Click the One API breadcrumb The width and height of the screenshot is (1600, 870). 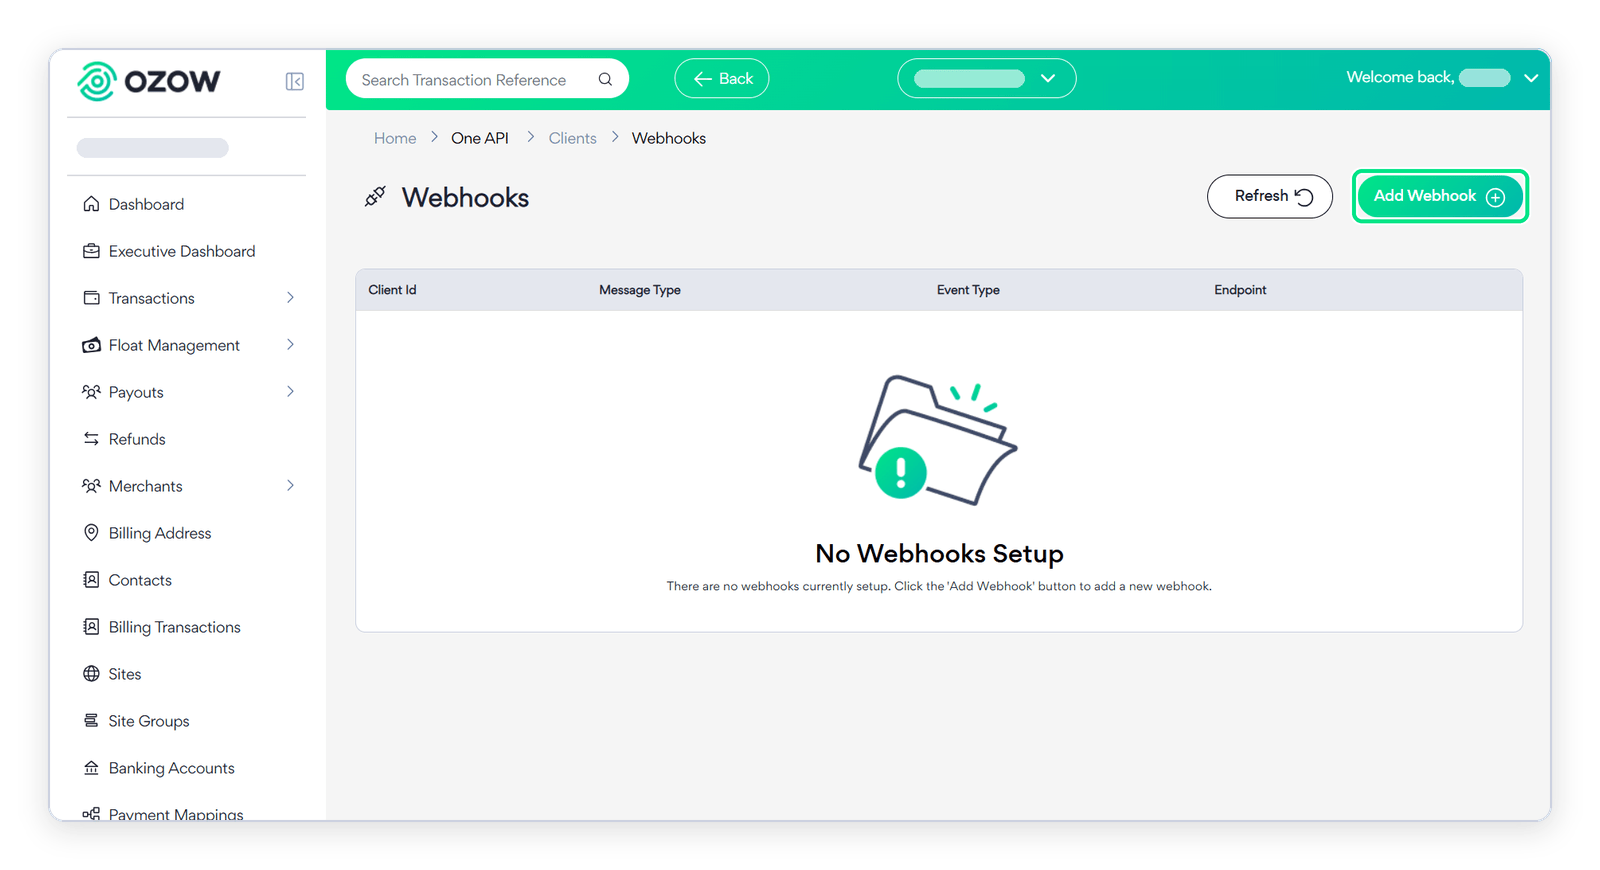480,138
